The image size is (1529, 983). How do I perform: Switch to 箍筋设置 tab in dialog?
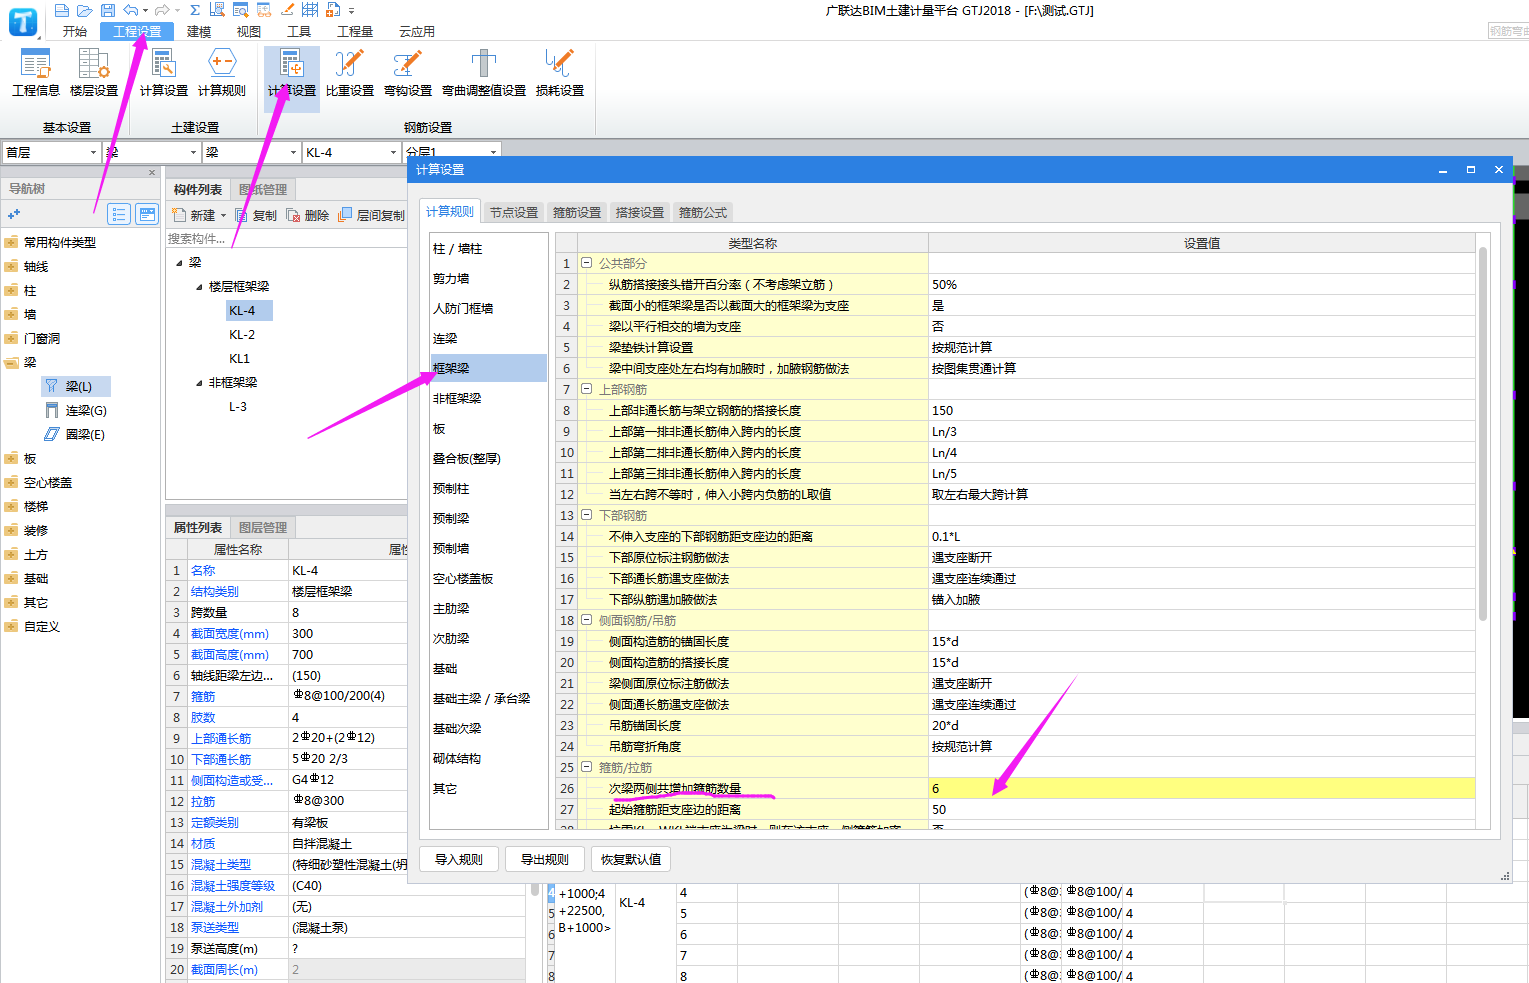click(x=577, y=212)
